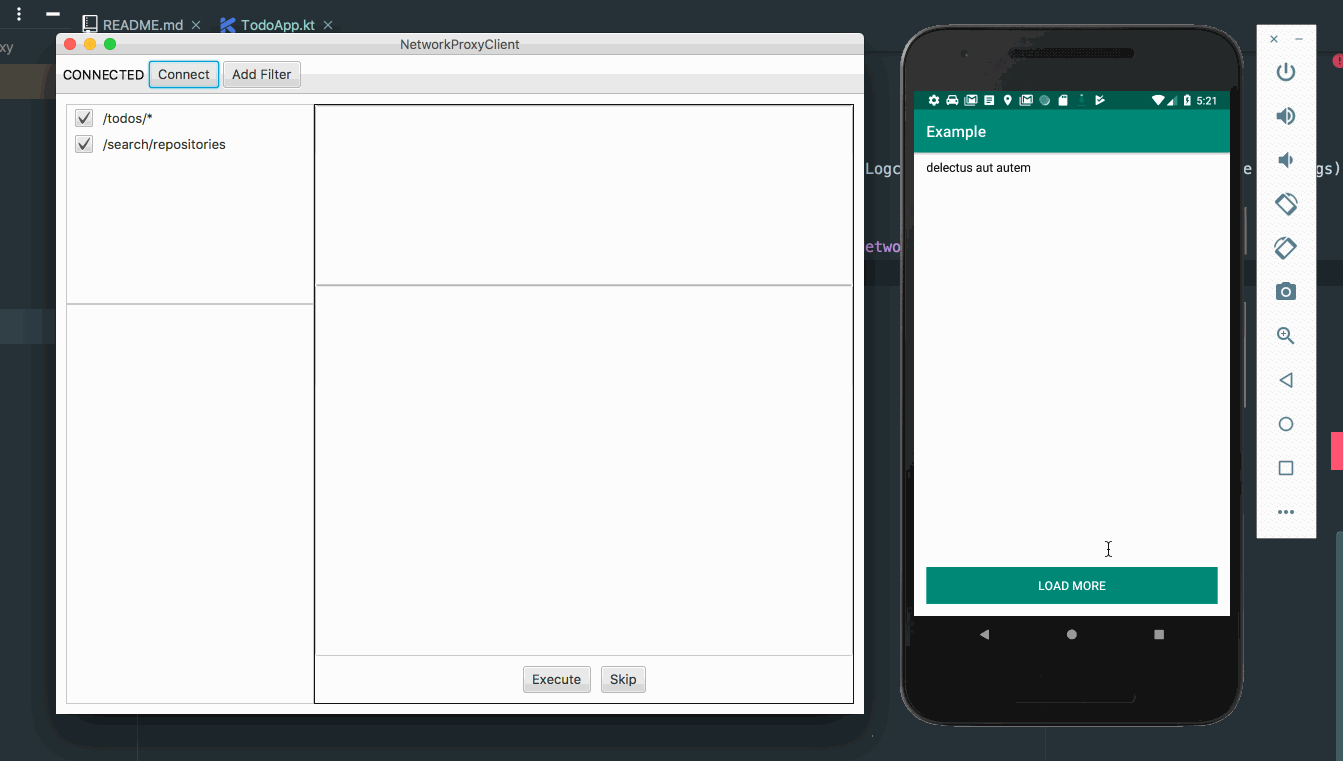The image size is (1343, 761).
Task: Click 5:21 clock in phone status bar
Action: point(1207,100)
